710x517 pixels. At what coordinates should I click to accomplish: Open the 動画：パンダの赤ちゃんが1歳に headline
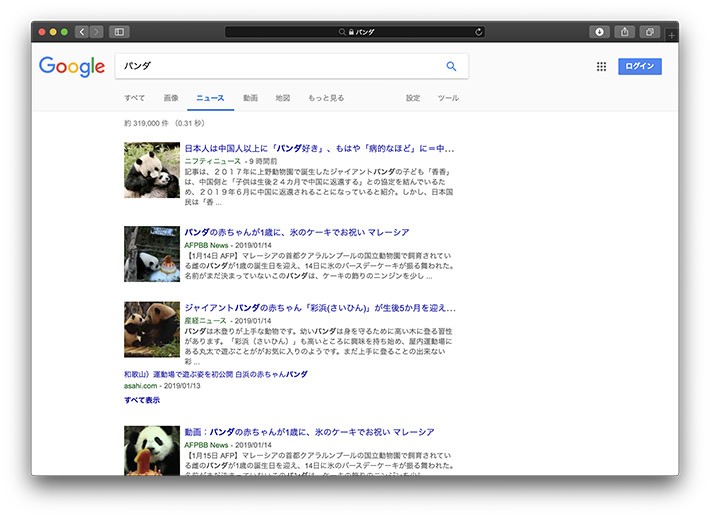[x=309, y=432]
